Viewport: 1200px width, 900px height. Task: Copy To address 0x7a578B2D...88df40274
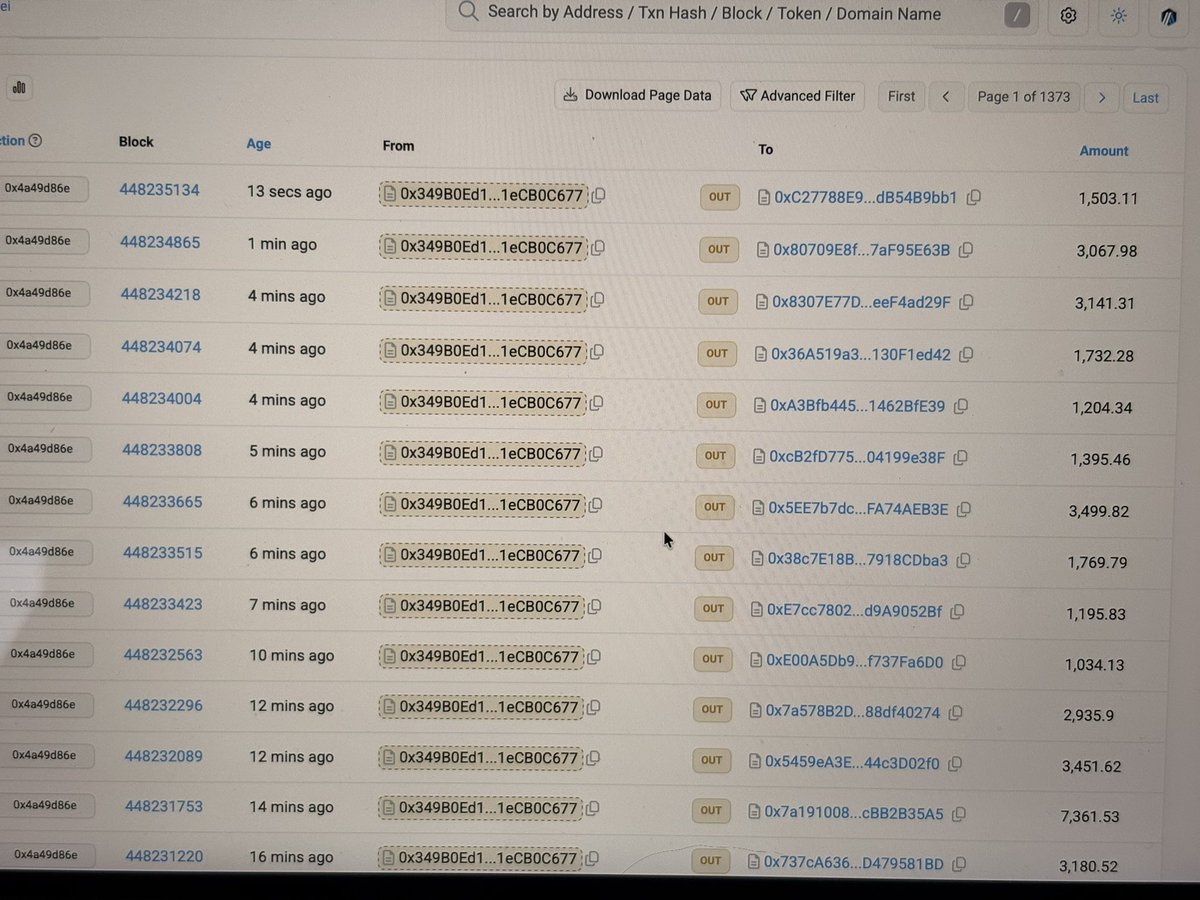(x=956, y=713)
